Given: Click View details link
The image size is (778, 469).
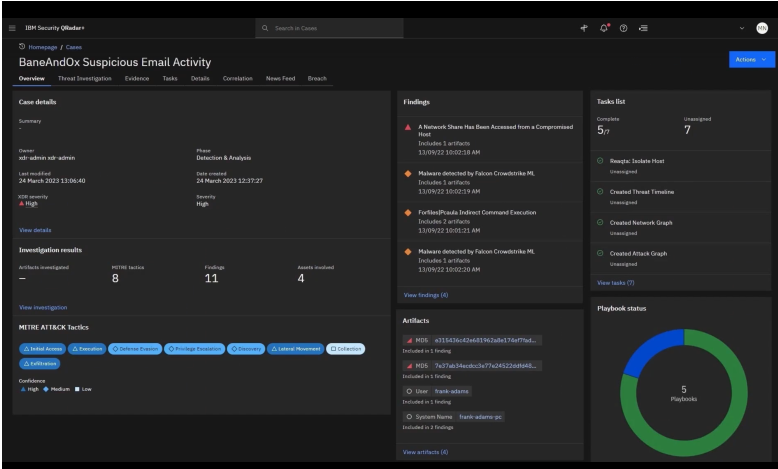Looking at the screenshot, I should (x=35, y=230).
